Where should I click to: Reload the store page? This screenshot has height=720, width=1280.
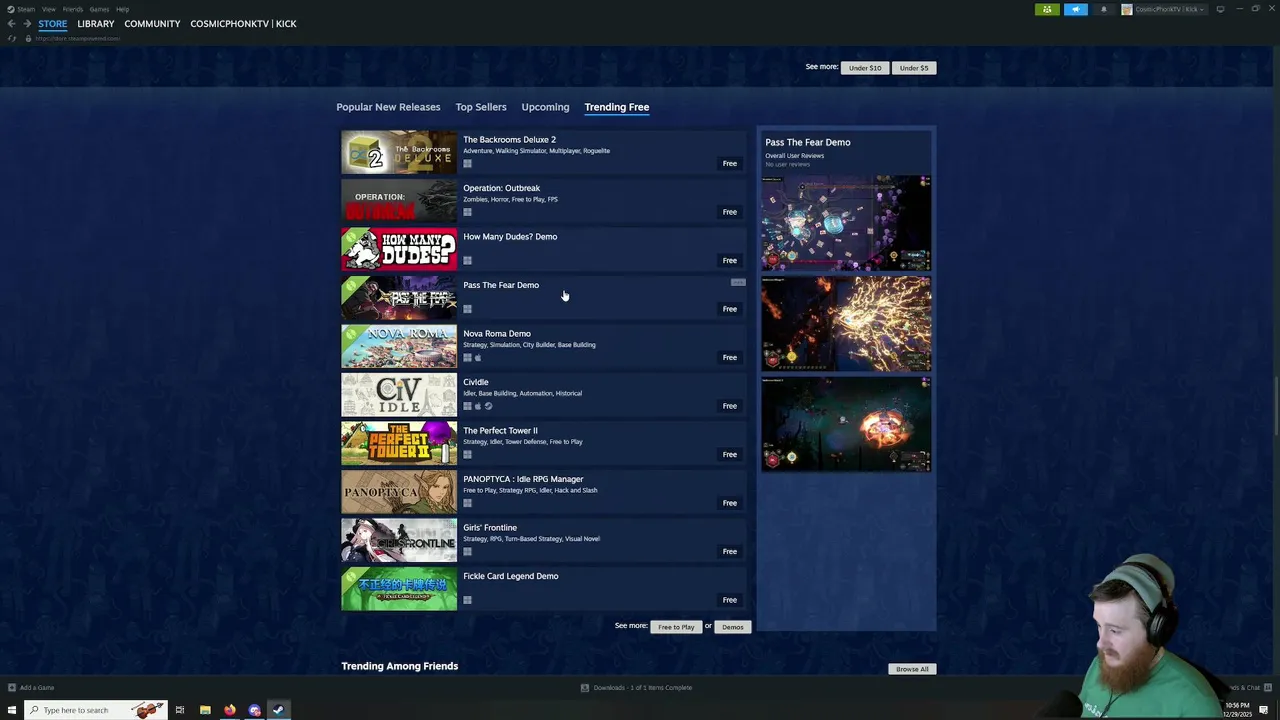click(12, 38)
